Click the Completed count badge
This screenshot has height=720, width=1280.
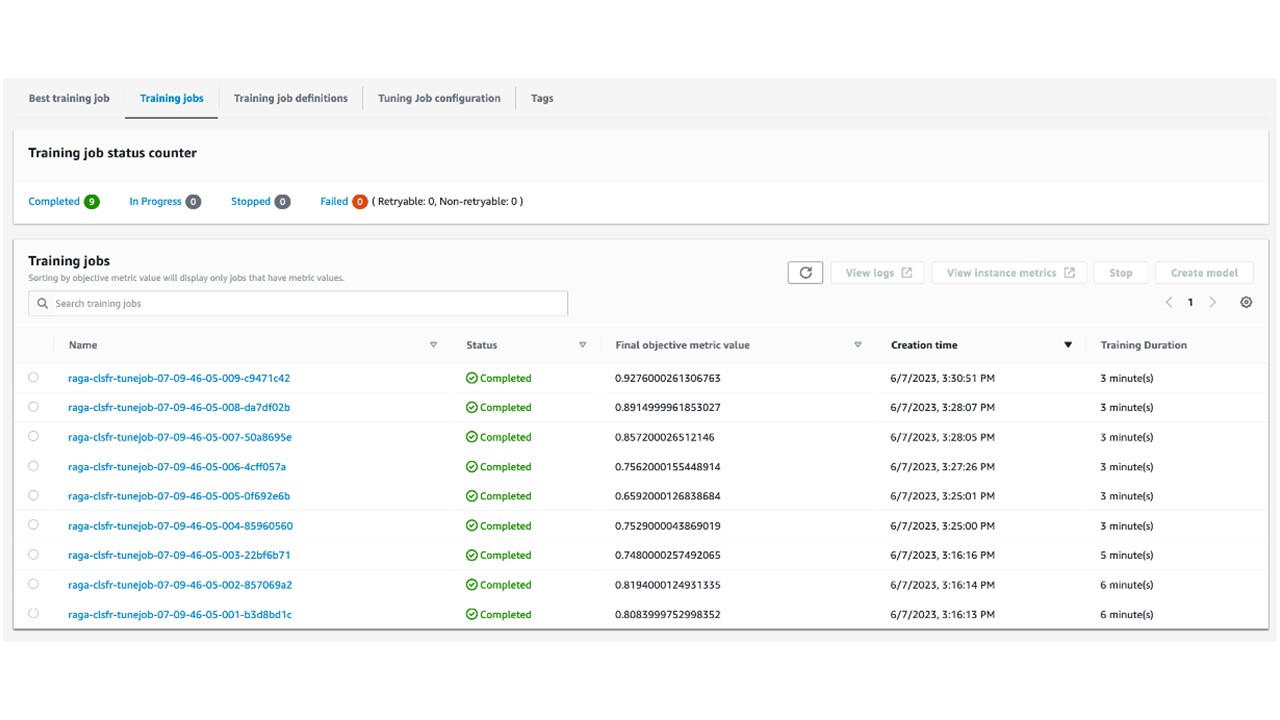coord(91,202)
